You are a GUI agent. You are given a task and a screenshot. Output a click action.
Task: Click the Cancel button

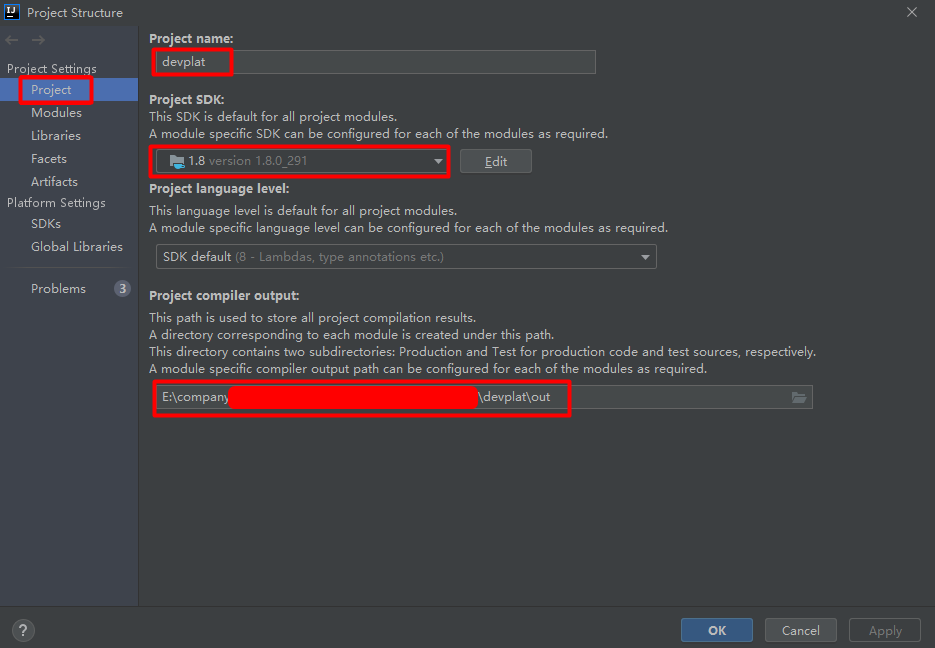point(800,631)
